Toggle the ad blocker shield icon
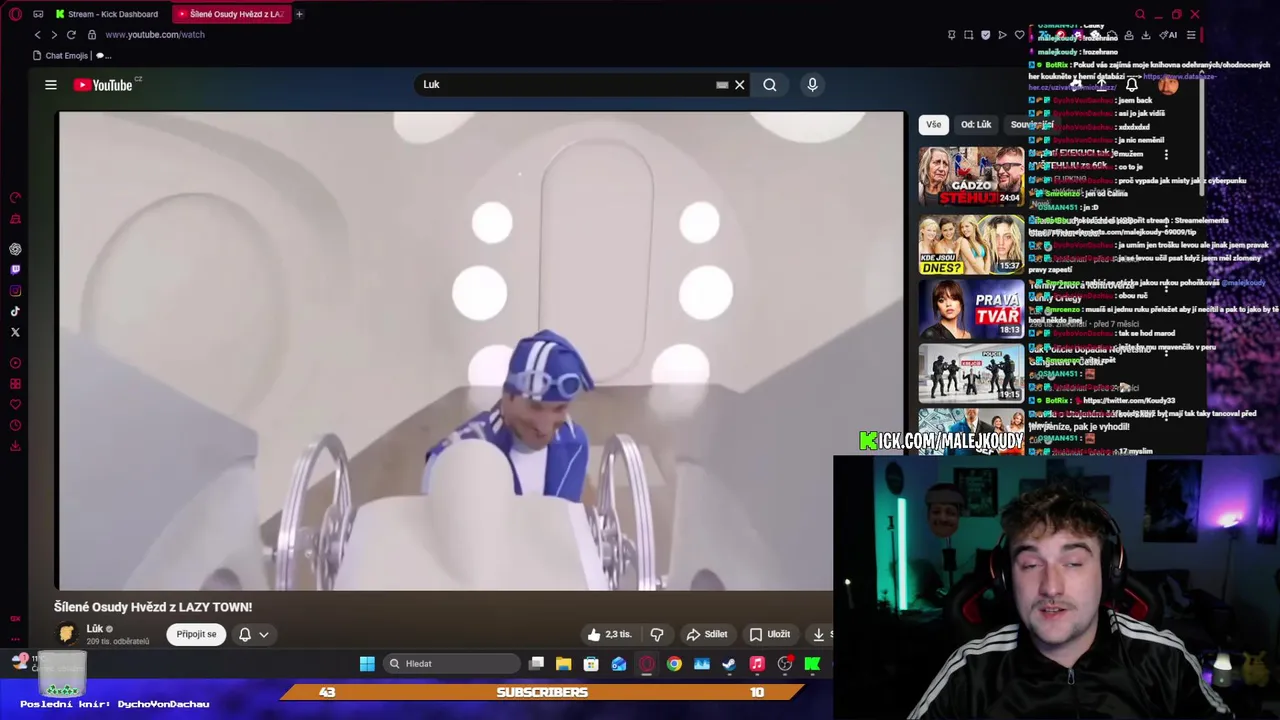The width and height of the screenshot is (1280, 720). 985,35
